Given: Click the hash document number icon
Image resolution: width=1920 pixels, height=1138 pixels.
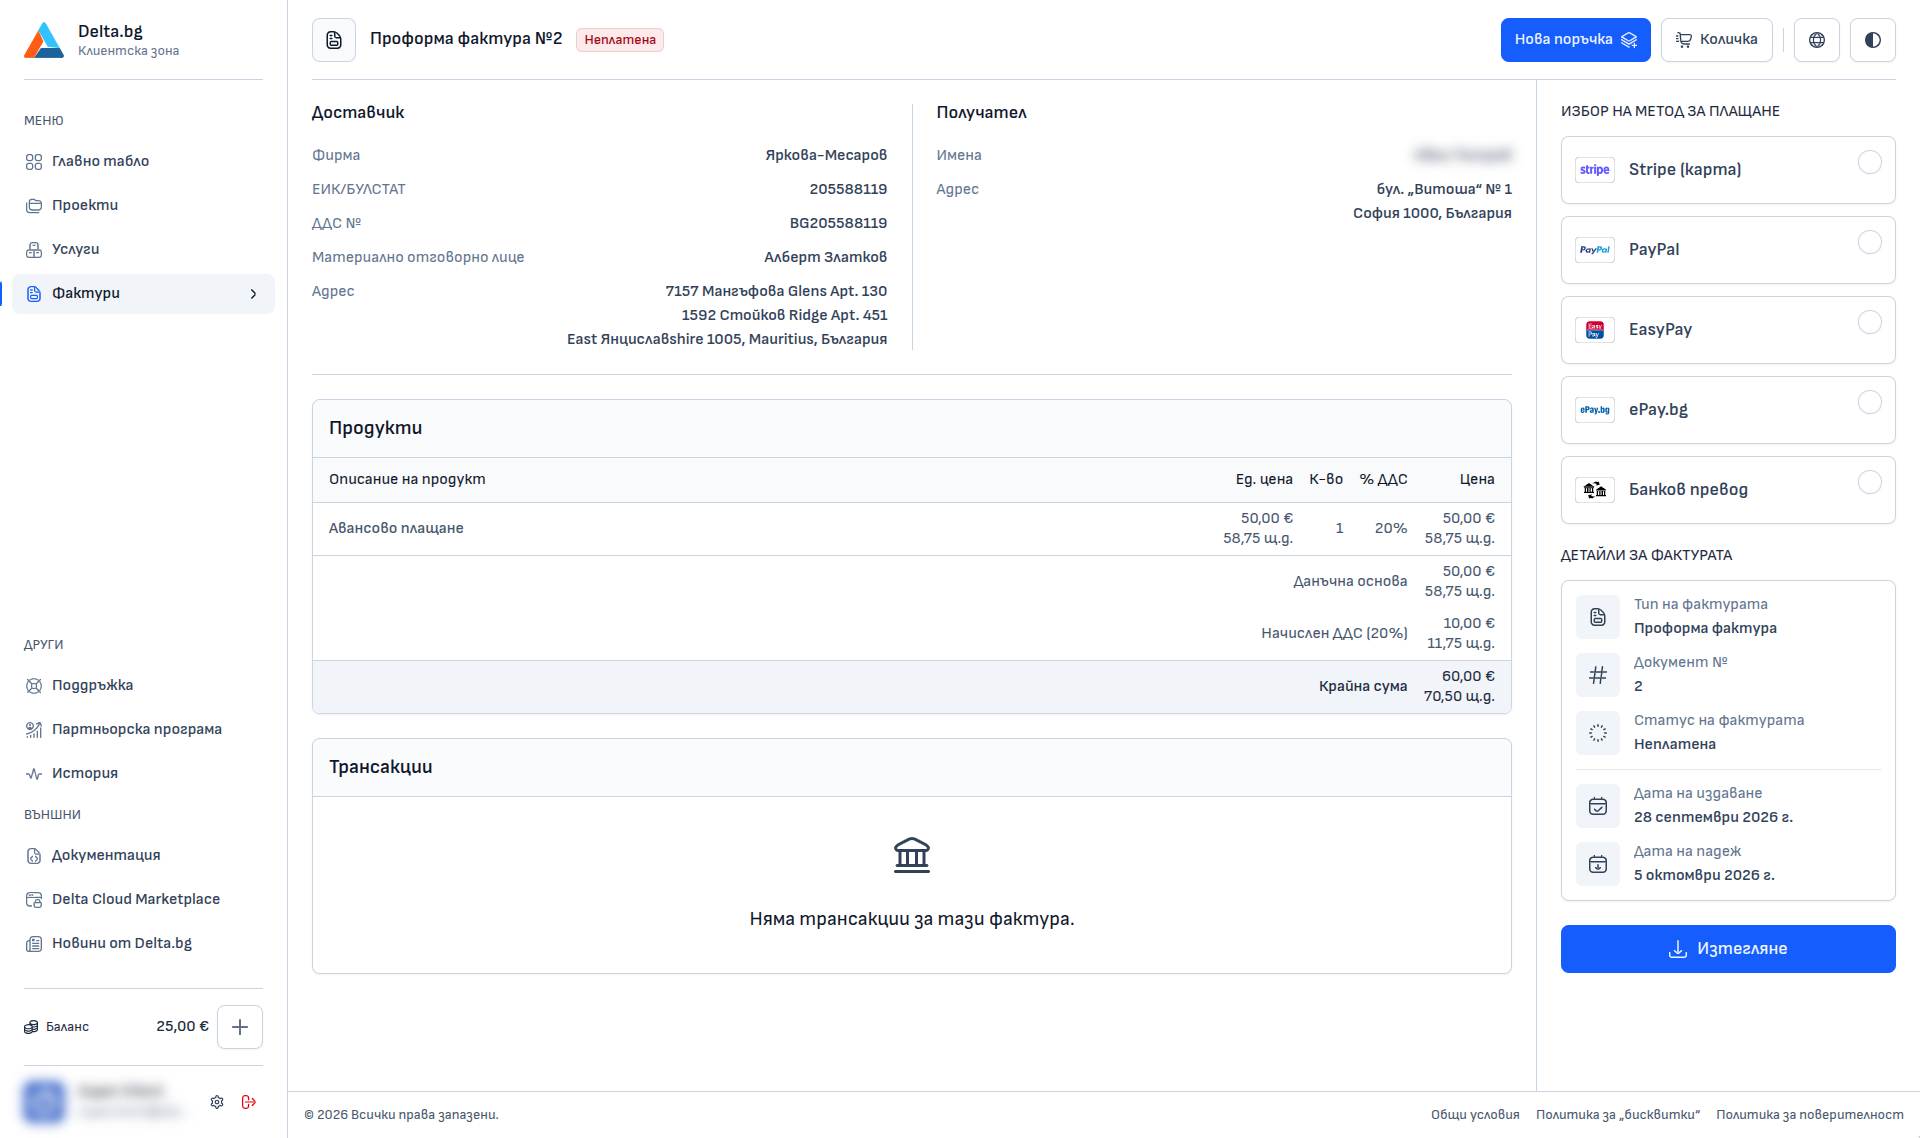Looking at the screenshot, I should coord(1598,675).
